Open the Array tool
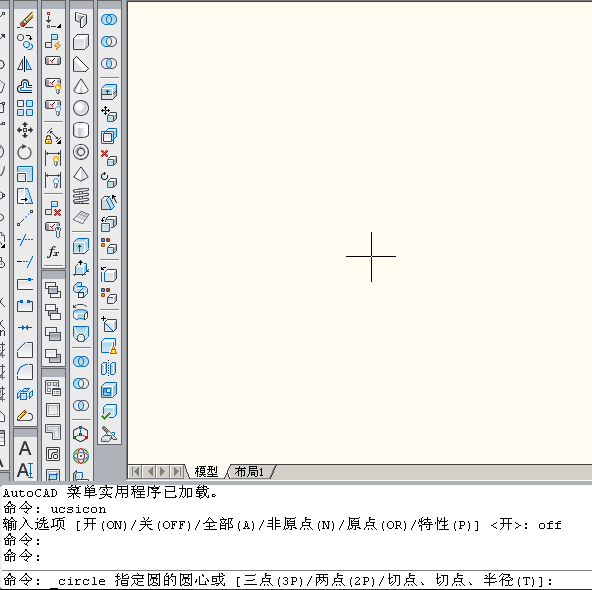 25,108
